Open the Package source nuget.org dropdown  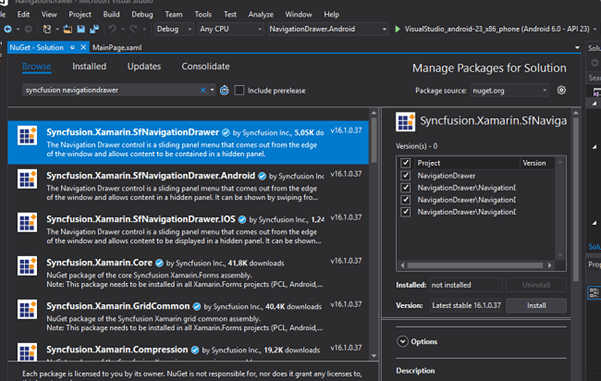[510, 90]
